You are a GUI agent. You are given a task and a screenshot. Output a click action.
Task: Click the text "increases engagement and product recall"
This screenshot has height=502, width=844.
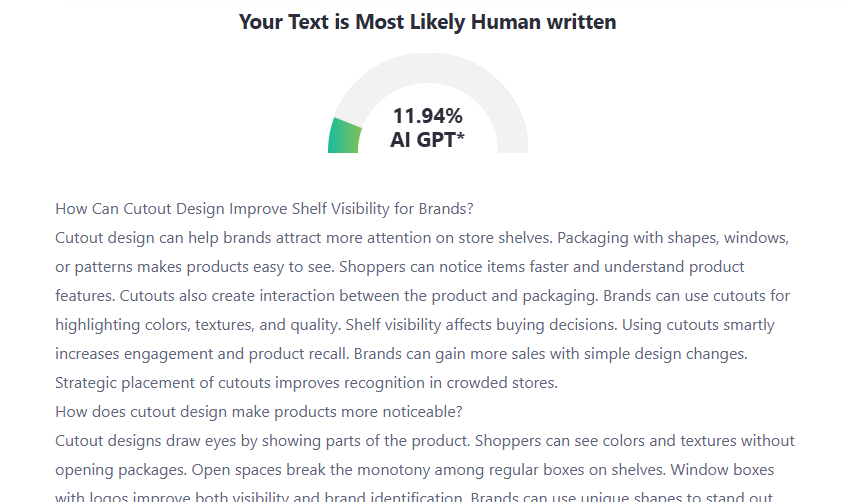200,354
